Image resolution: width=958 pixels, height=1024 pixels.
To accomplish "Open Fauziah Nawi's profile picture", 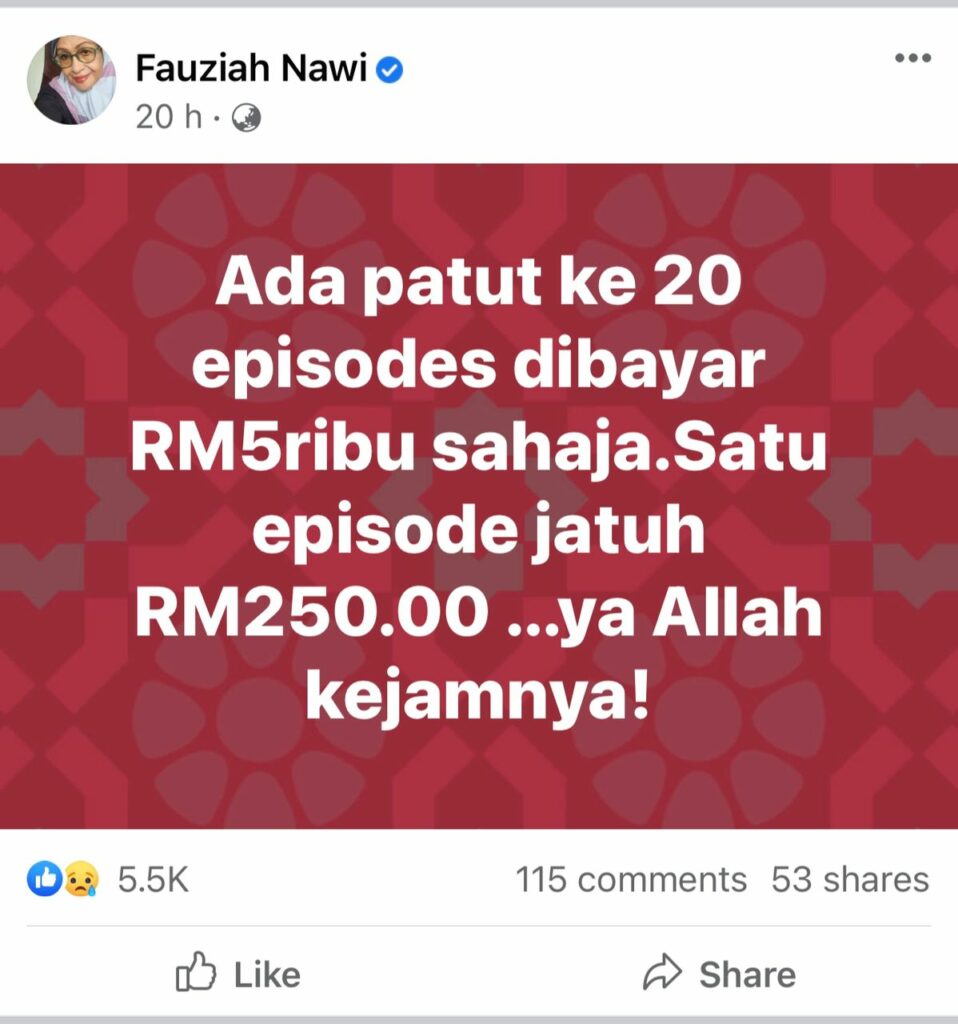I will (x=71, y=80).
